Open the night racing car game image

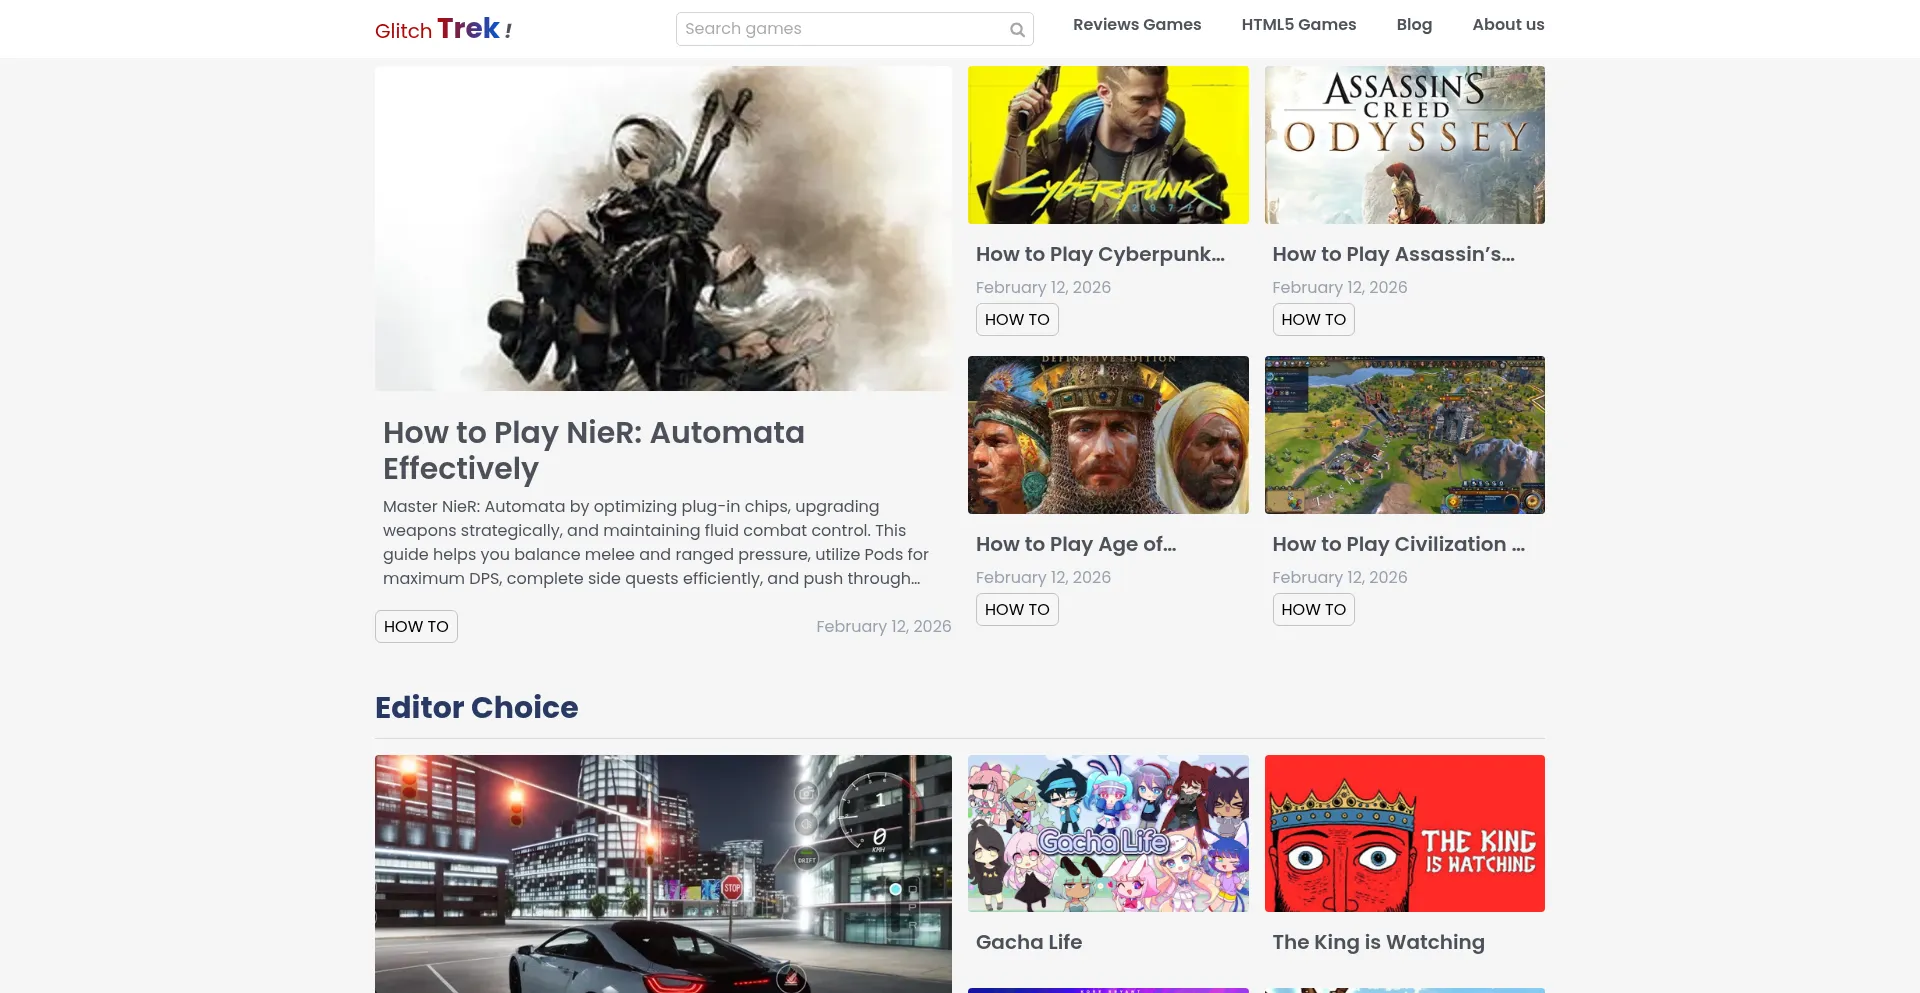click(x=663, y=874)
